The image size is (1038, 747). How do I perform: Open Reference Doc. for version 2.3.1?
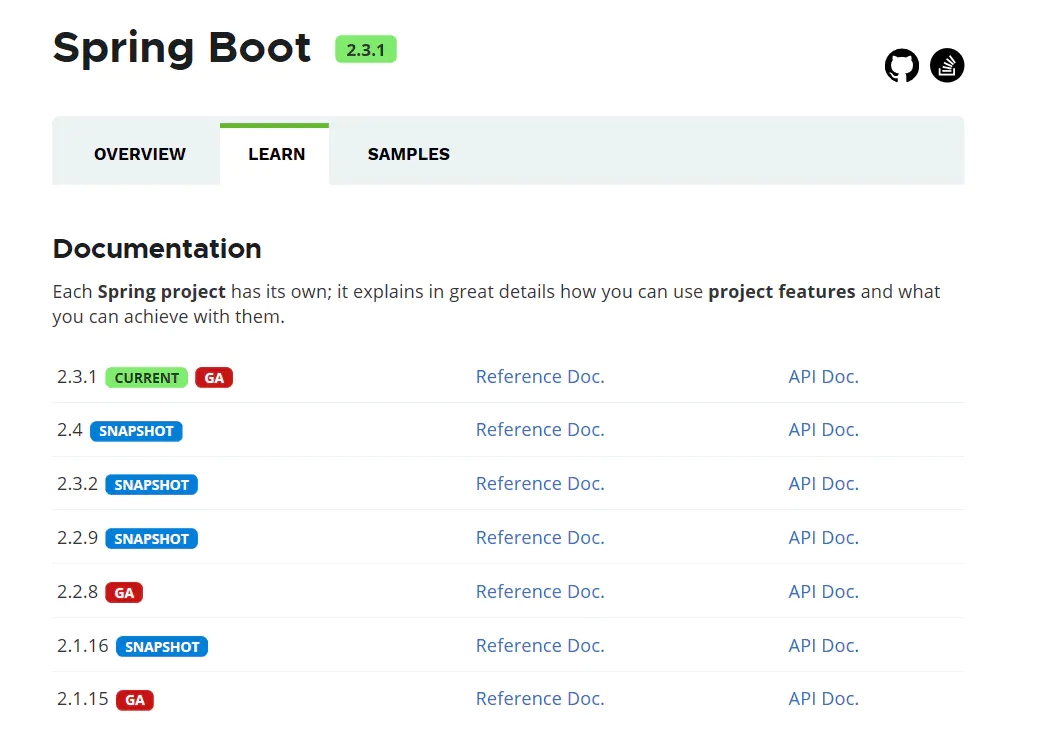pos(540,376)
